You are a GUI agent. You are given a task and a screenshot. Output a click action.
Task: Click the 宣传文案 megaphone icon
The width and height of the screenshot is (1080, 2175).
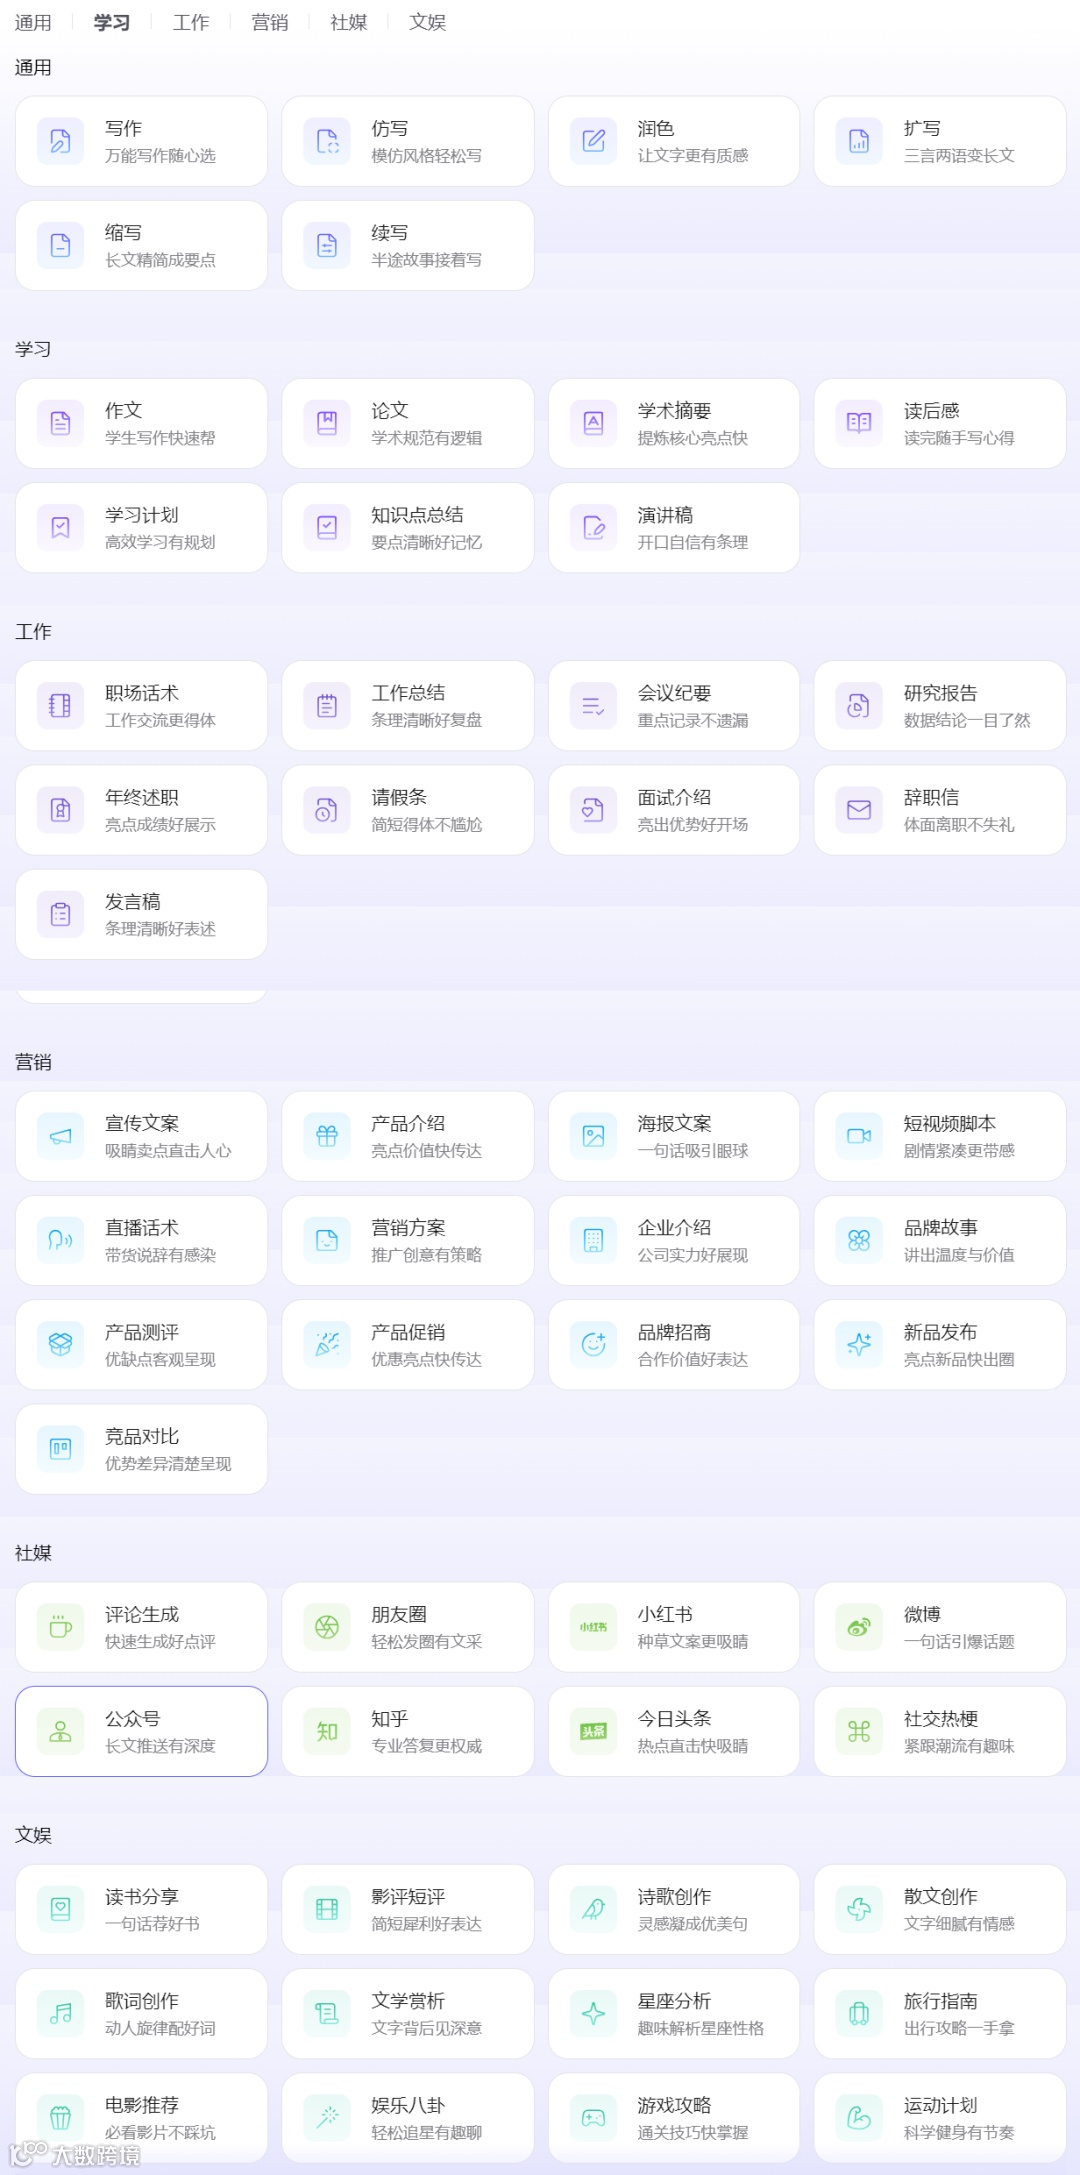coord(61,1136)
